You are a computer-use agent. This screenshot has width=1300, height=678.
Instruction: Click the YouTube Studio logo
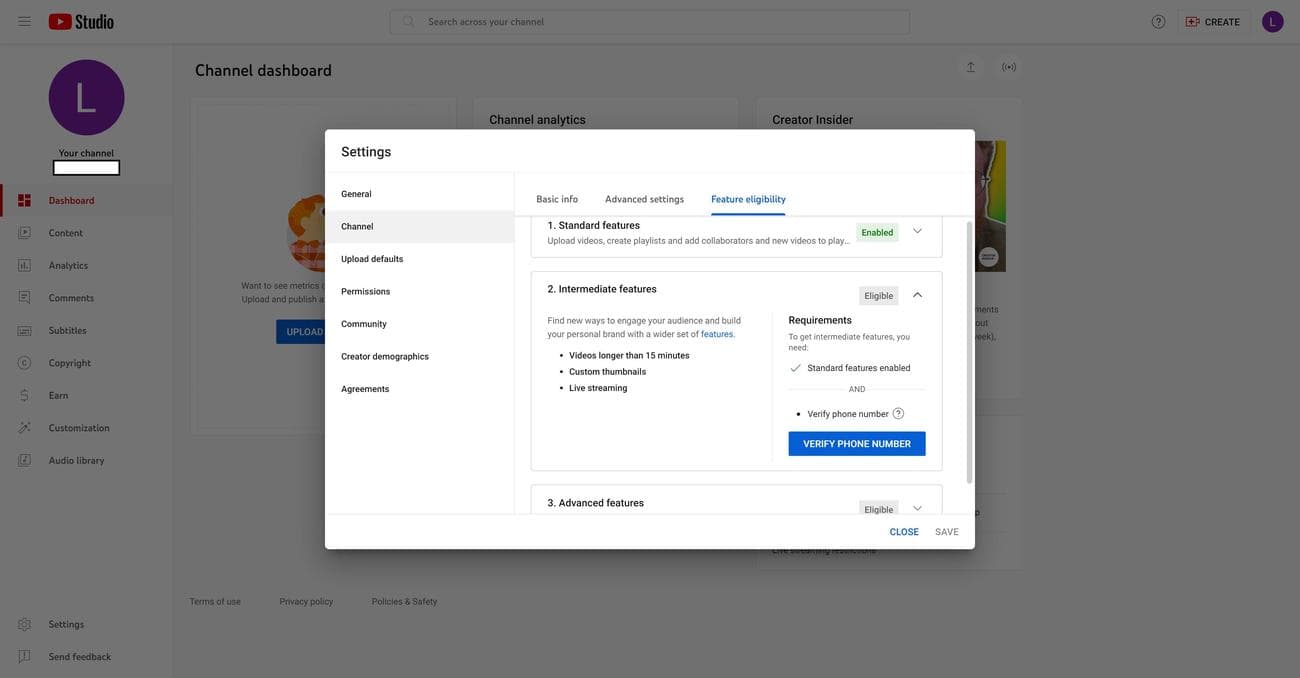[x=81, y=21]
